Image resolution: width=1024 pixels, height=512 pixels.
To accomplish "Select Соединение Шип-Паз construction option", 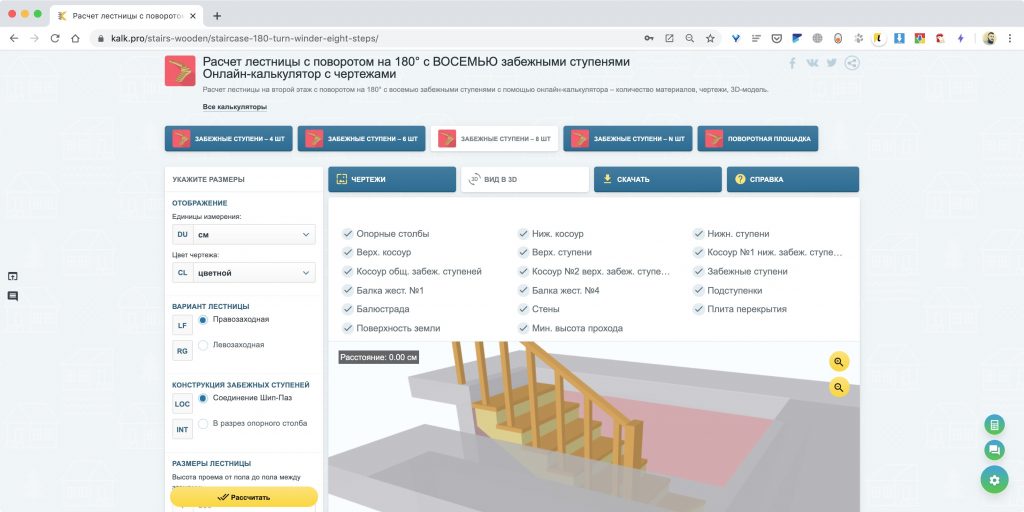I will tap(203, 398).
